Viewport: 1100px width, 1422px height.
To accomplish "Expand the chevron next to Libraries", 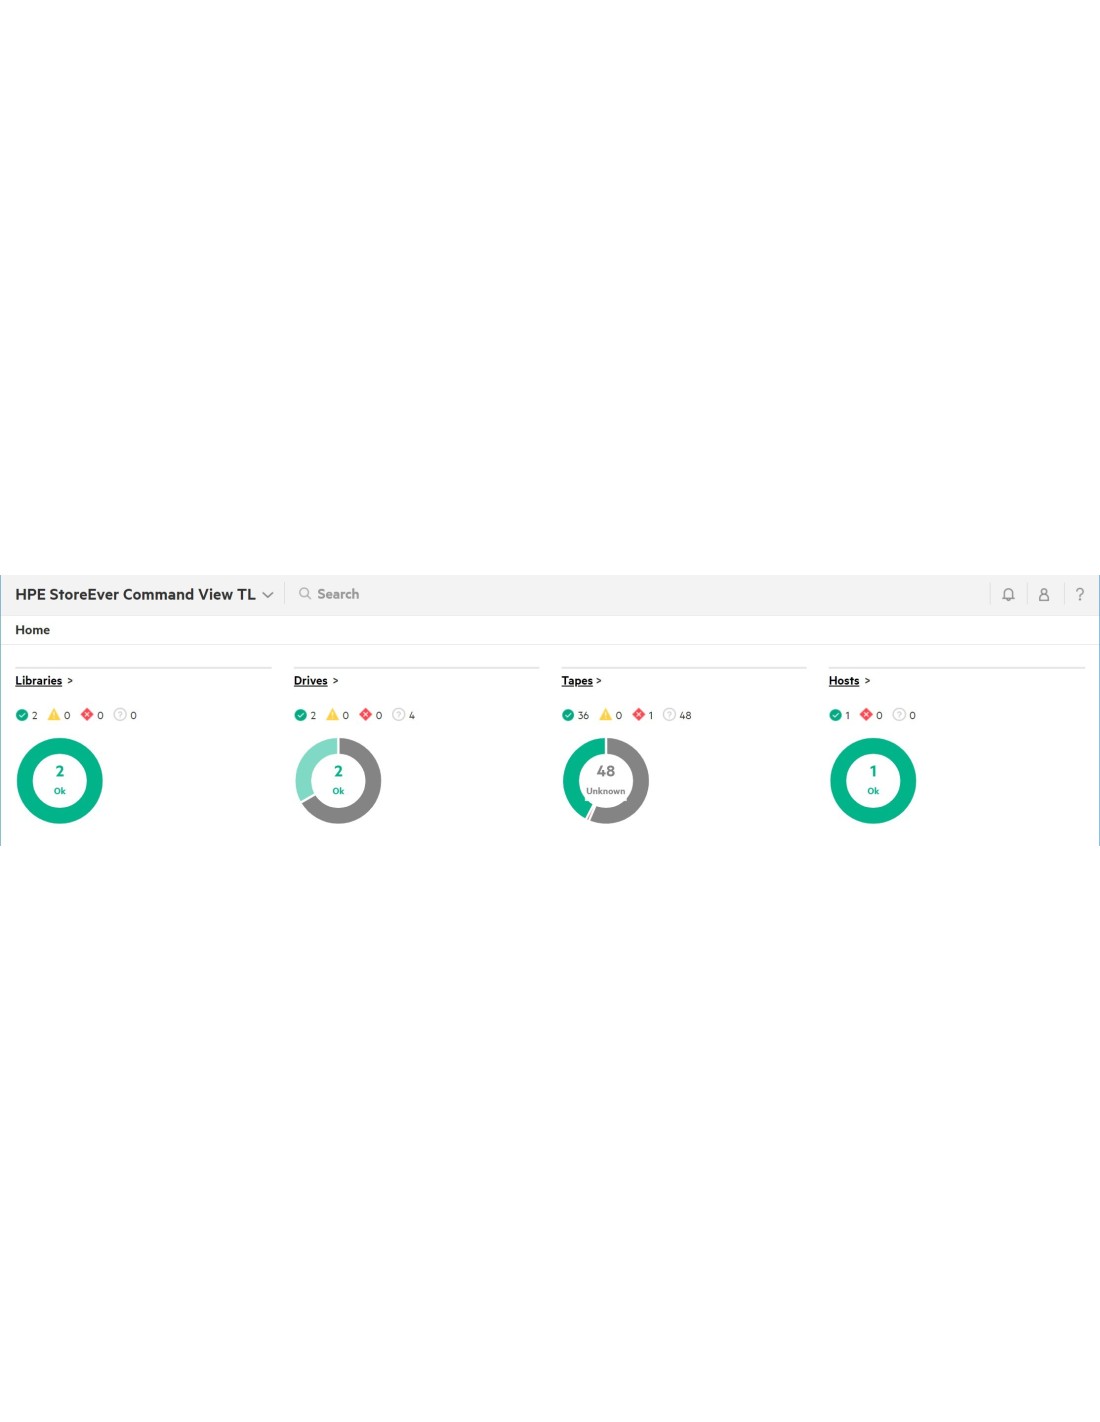I will click(x=70, y=681).
